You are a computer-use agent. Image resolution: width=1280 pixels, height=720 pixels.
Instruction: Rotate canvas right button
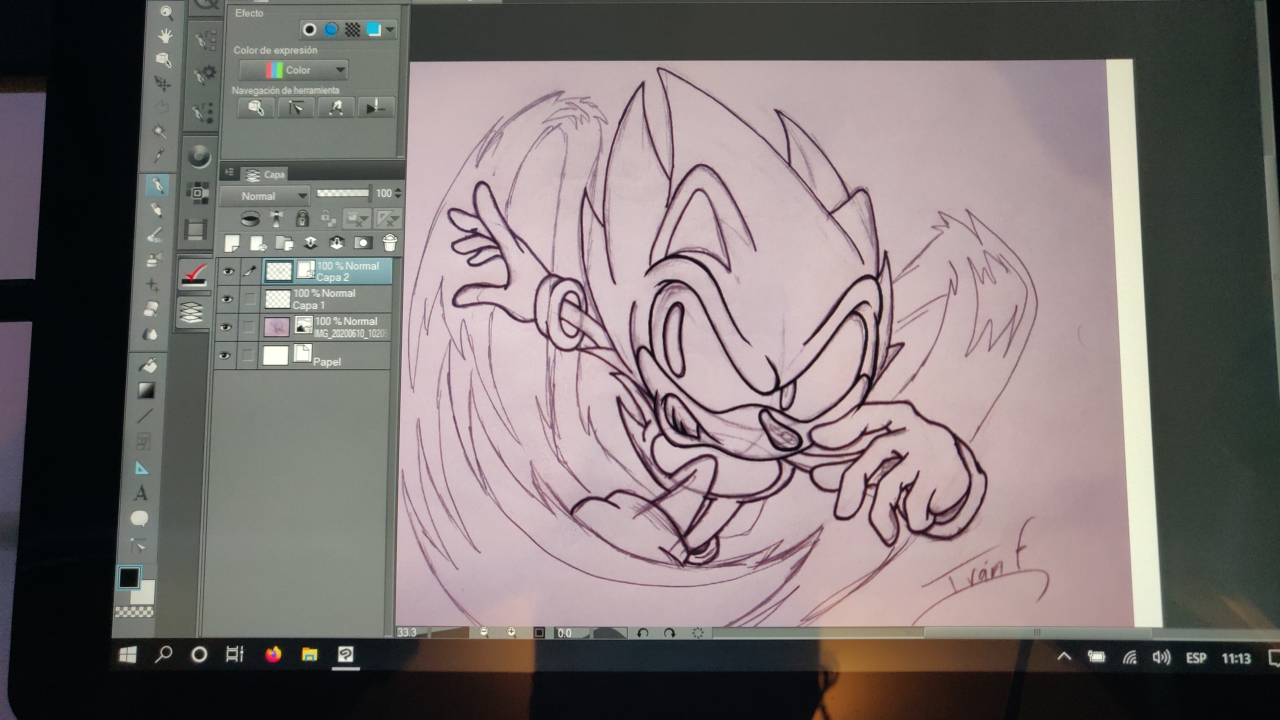pyautogui.click(x=669, y=633)
